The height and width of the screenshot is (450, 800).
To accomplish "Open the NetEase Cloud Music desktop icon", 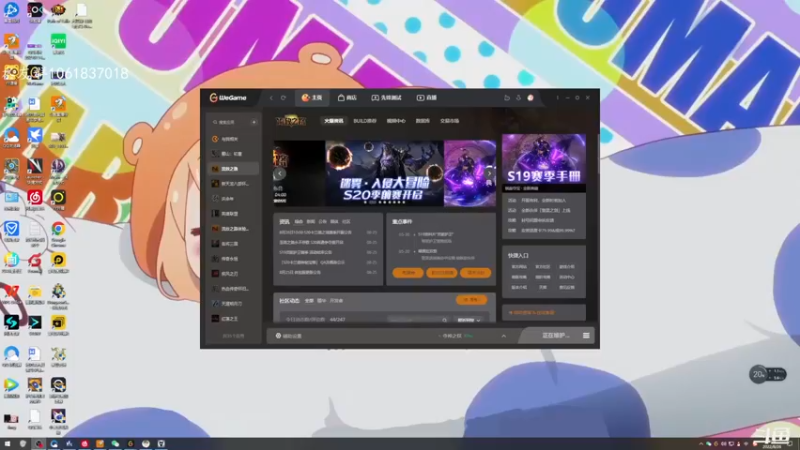I will [x=35, y=200].
